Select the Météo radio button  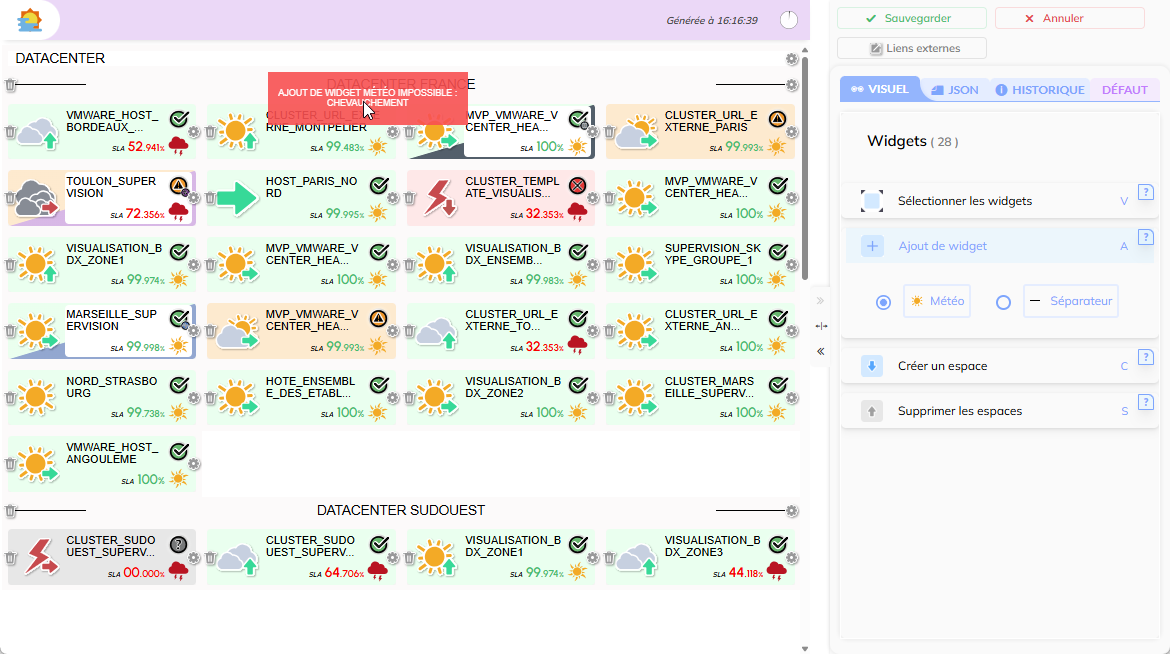click(x=883, y=302)
